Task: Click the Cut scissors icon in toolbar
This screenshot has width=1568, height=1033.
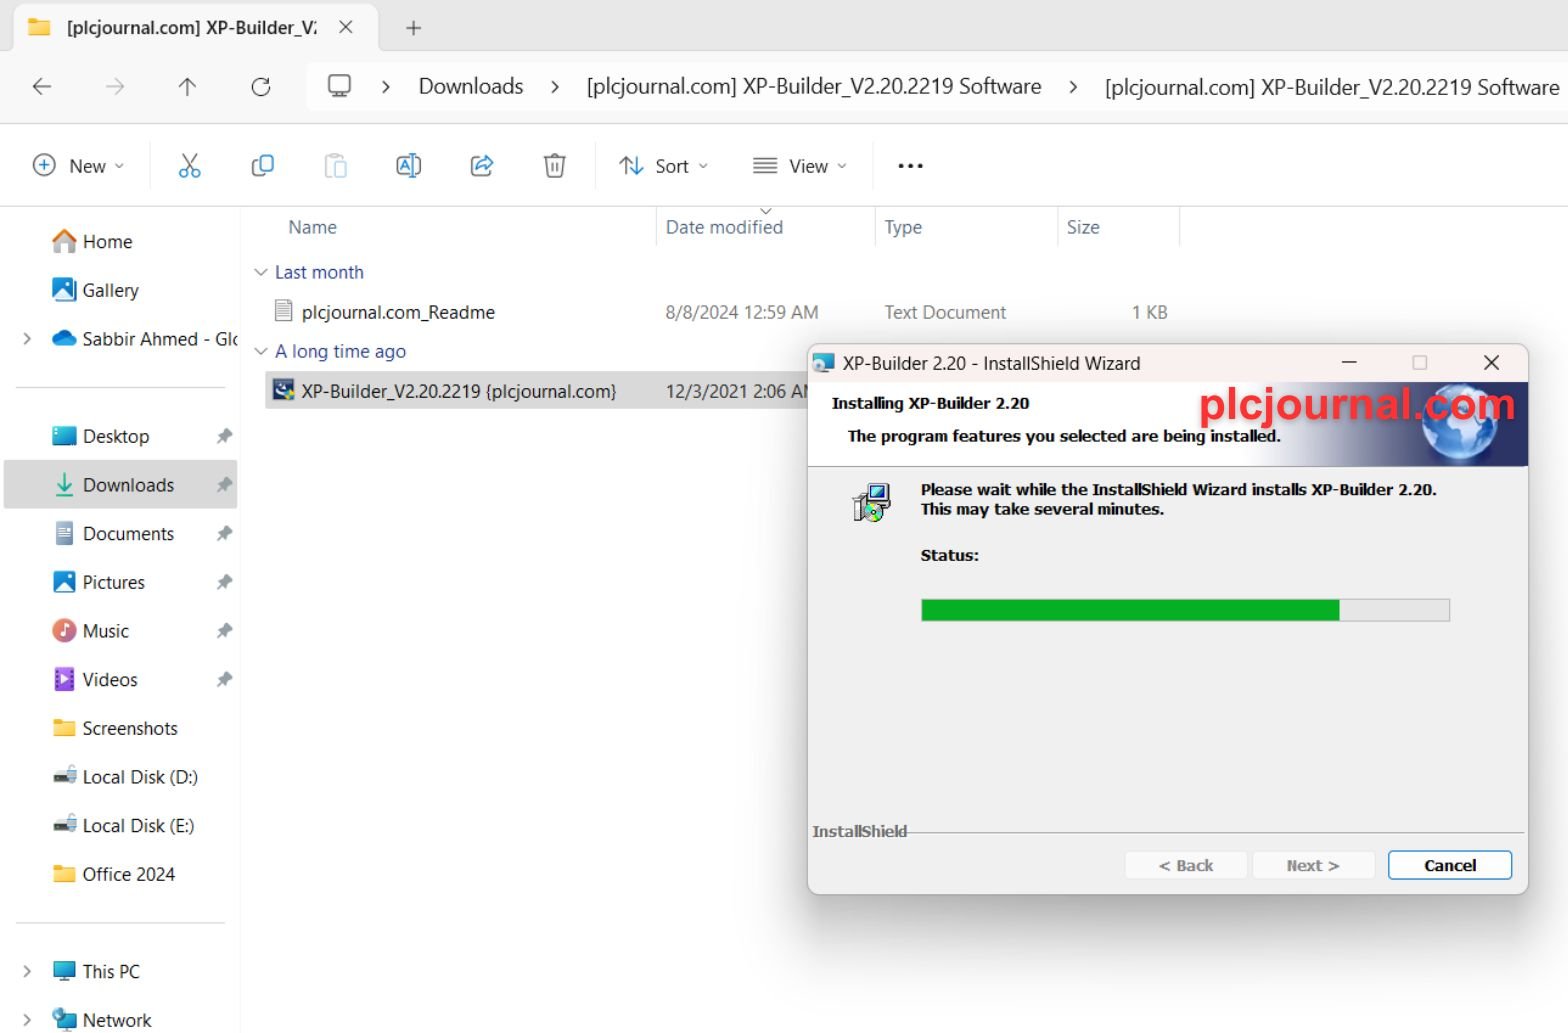Action: point(189,166)
